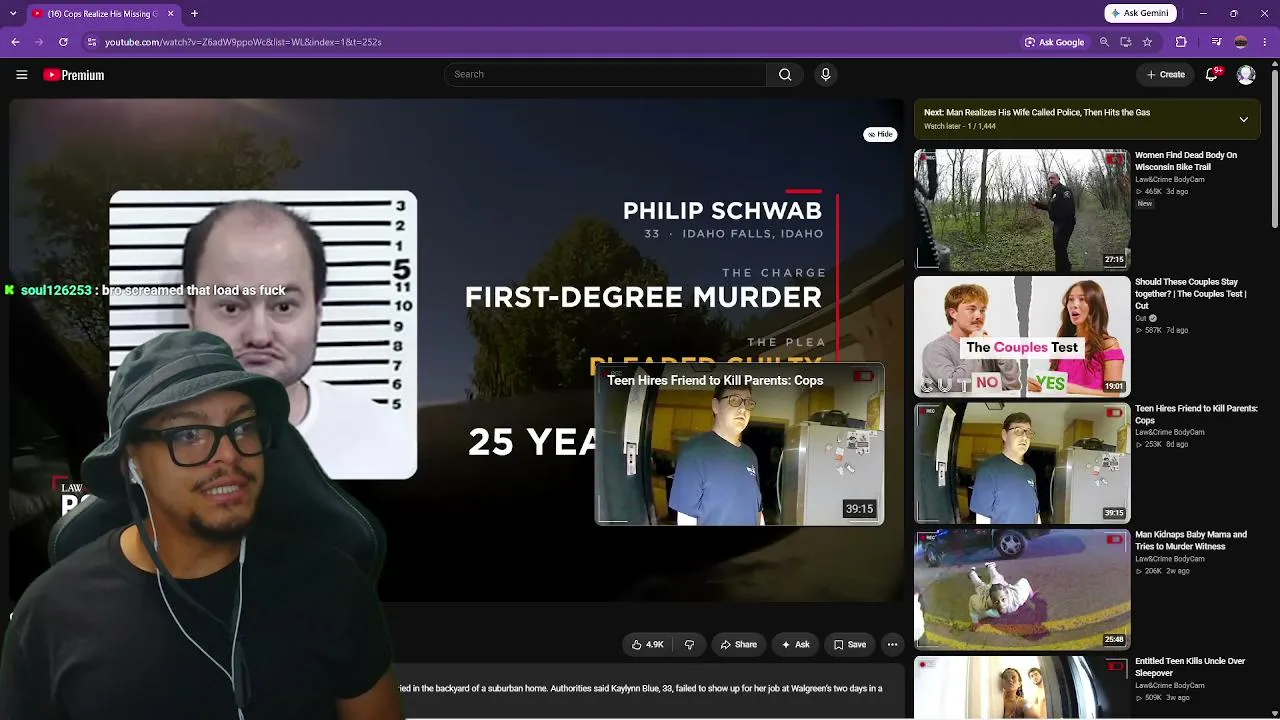The height and width of the screenshot is (720, 1280).
Task: Click the browser forward arrow
Action: pos(39,42)
